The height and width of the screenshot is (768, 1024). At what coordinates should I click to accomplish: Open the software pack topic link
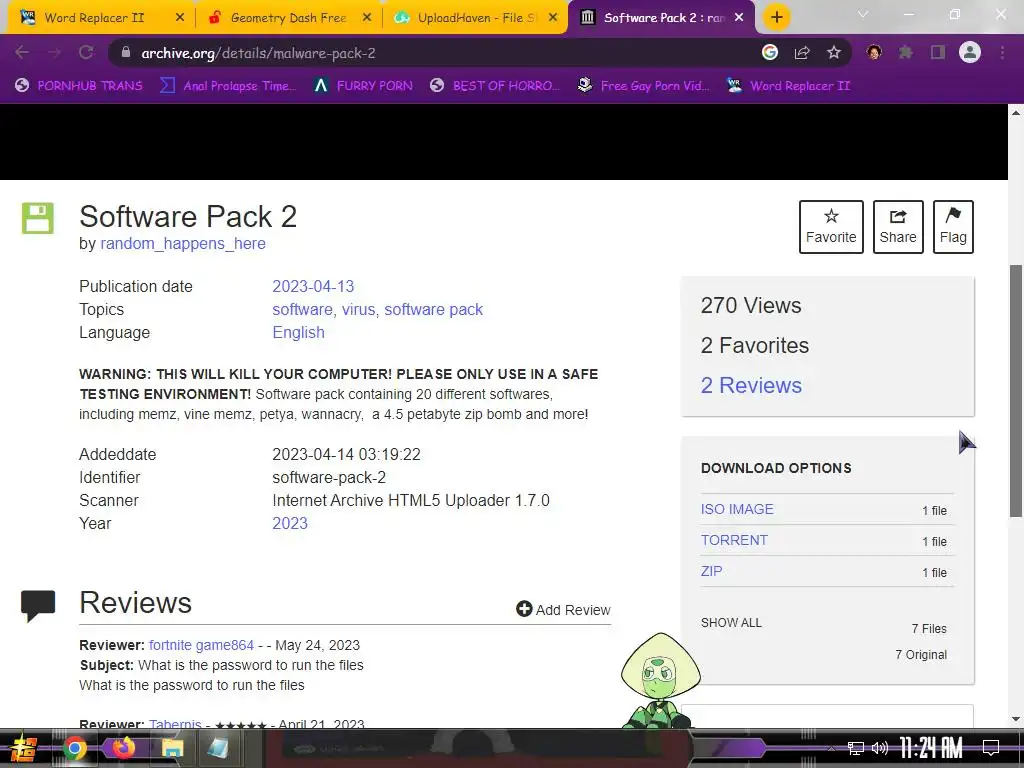434,310
